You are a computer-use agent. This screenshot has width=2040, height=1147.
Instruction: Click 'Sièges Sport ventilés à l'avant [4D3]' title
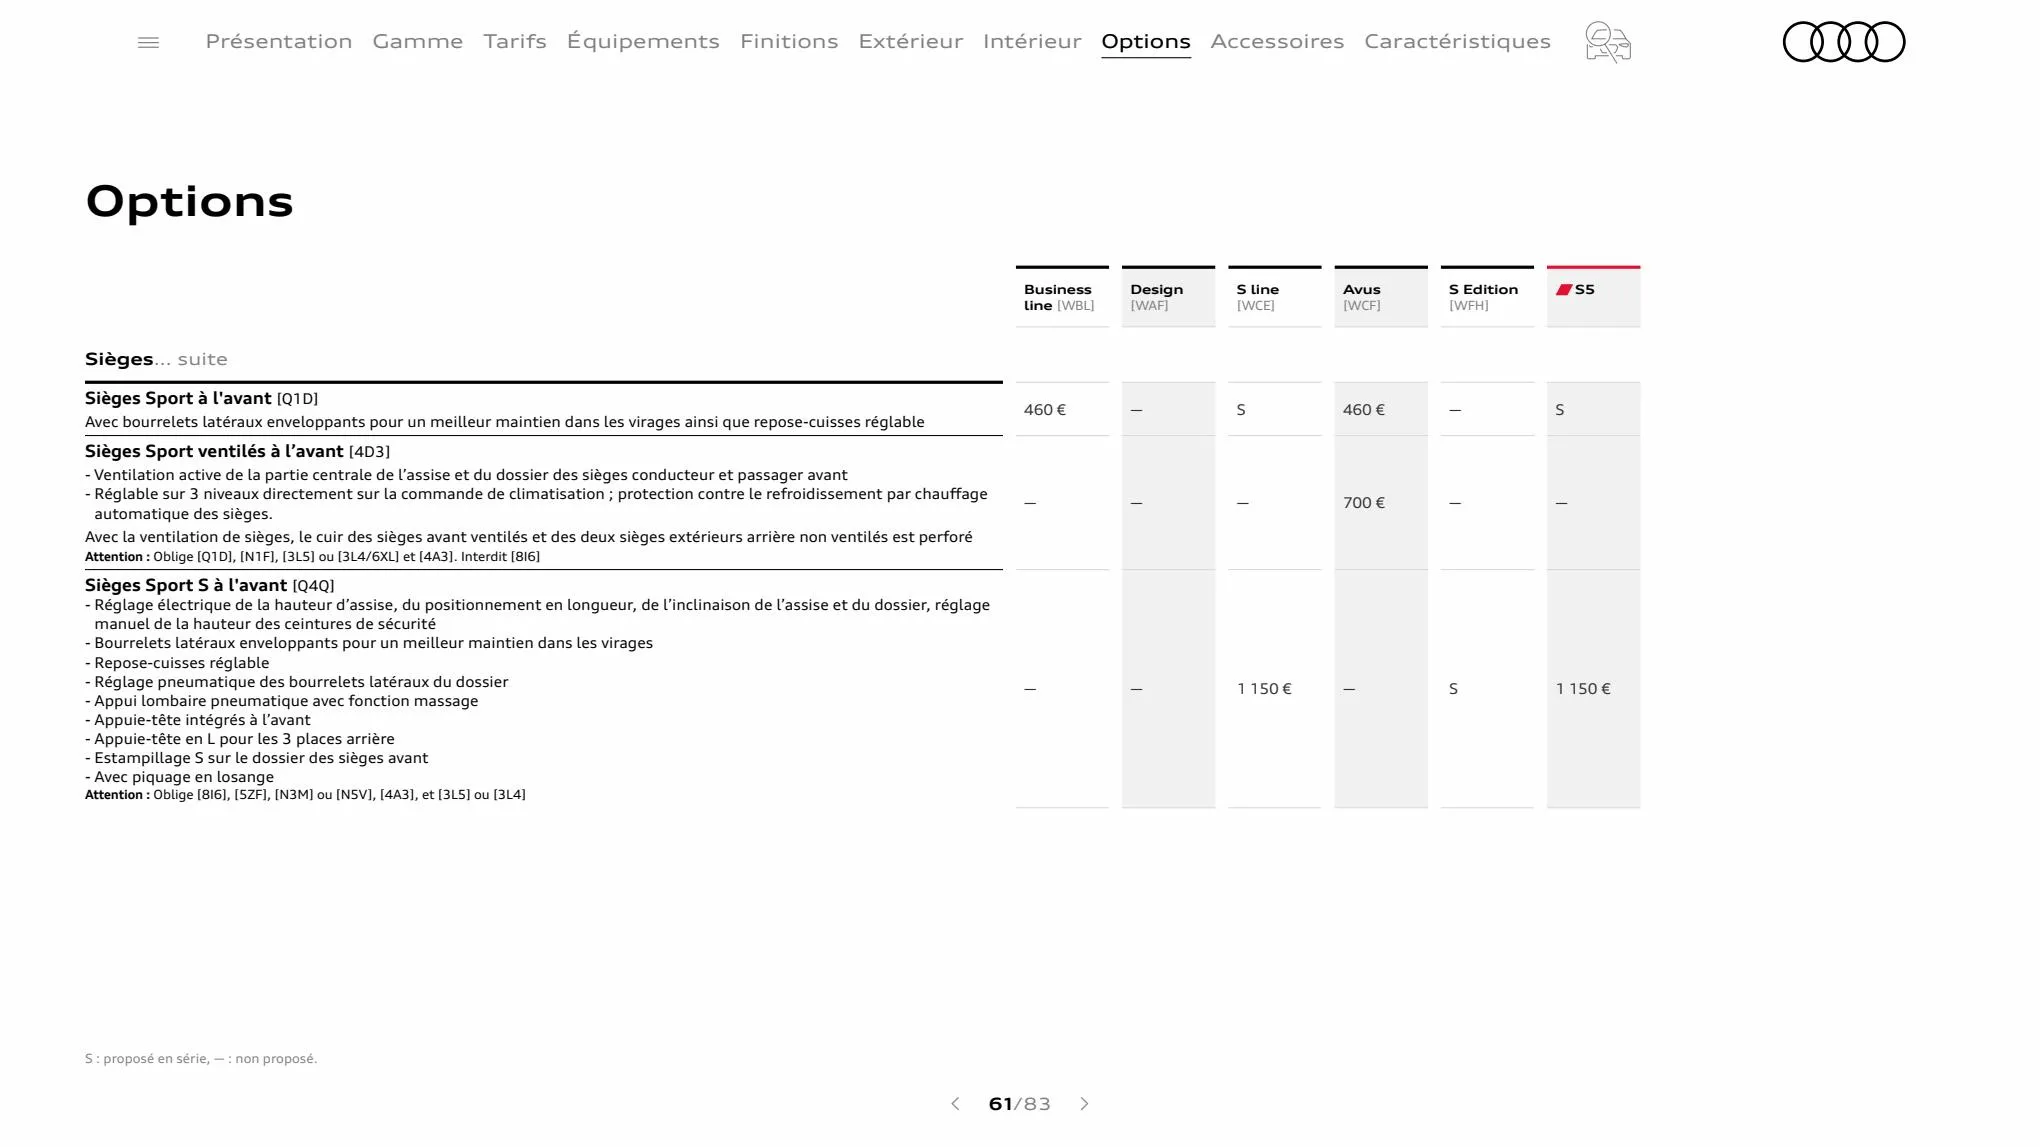(x=237, y=451)
